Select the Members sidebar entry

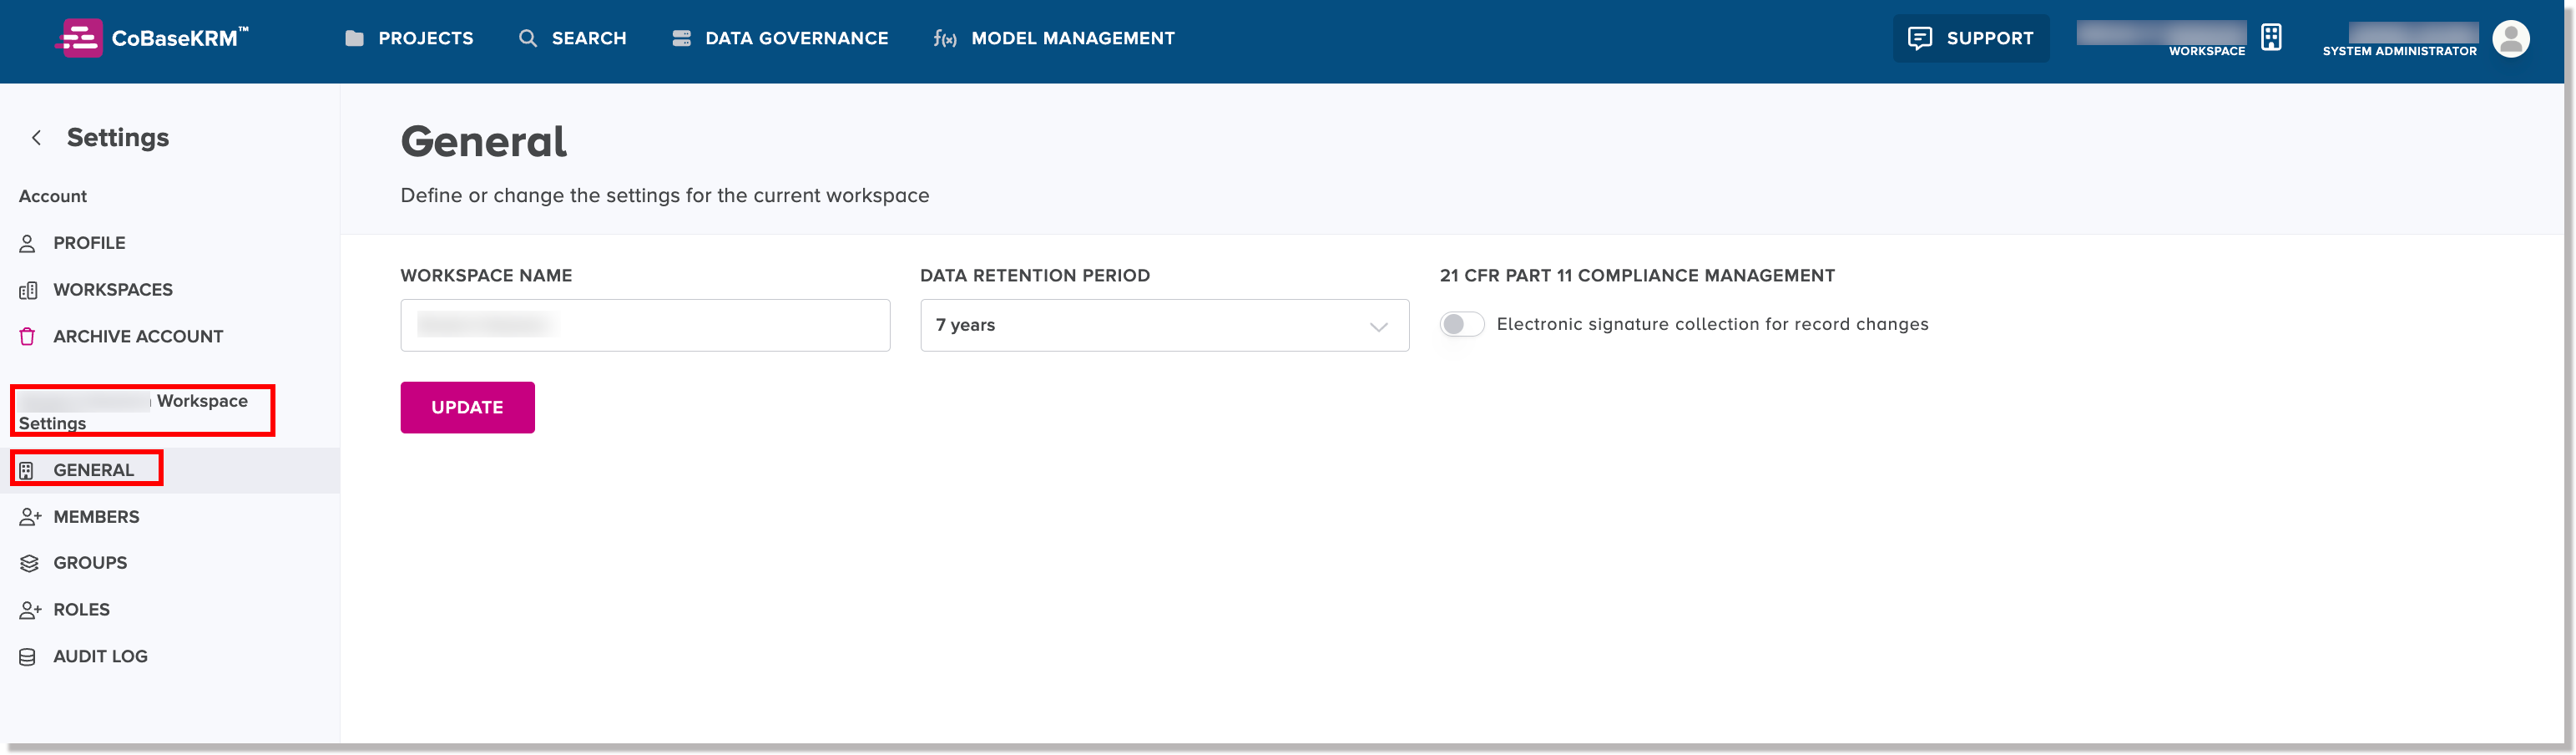coord(96,516)
